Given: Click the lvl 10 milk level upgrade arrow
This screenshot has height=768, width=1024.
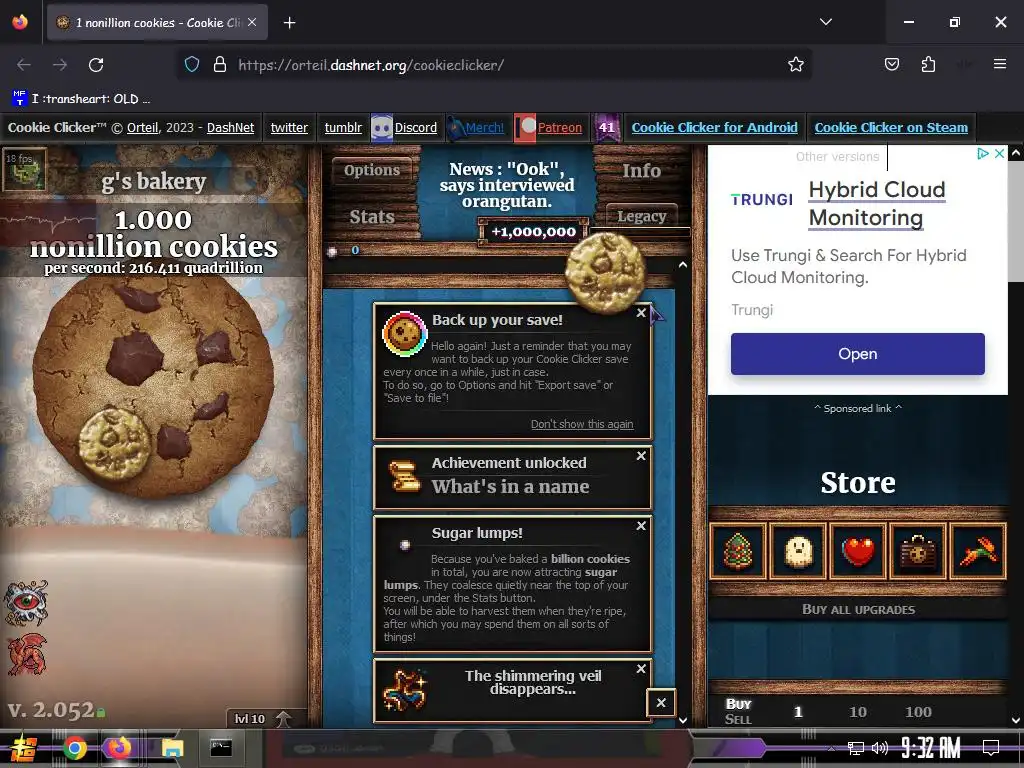Looking at the screenshot, I should [x=282, y=718].
